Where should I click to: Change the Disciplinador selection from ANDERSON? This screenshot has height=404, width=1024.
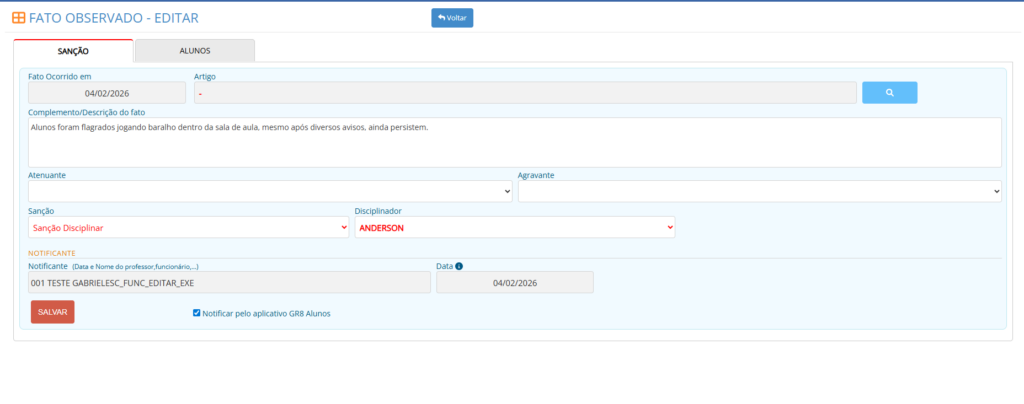click(514, 228)
